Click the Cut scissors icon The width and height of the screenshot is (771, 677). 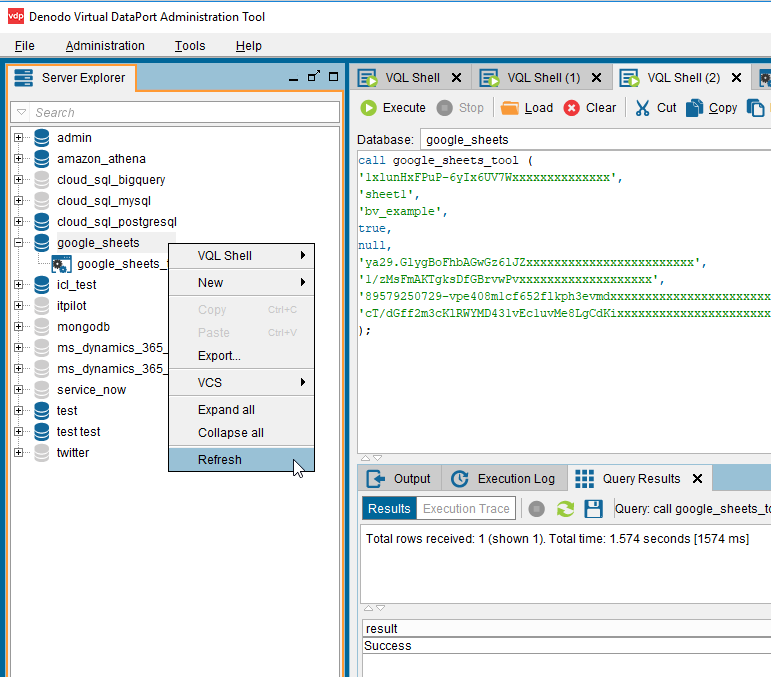(642, 108)
